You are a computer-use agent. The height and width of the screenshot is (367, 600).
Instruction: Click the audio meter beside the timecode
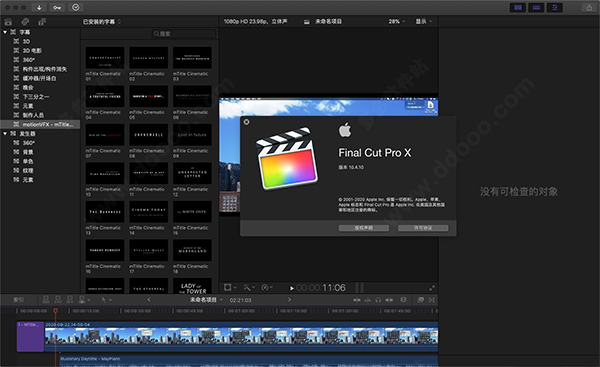pos(359,288)
